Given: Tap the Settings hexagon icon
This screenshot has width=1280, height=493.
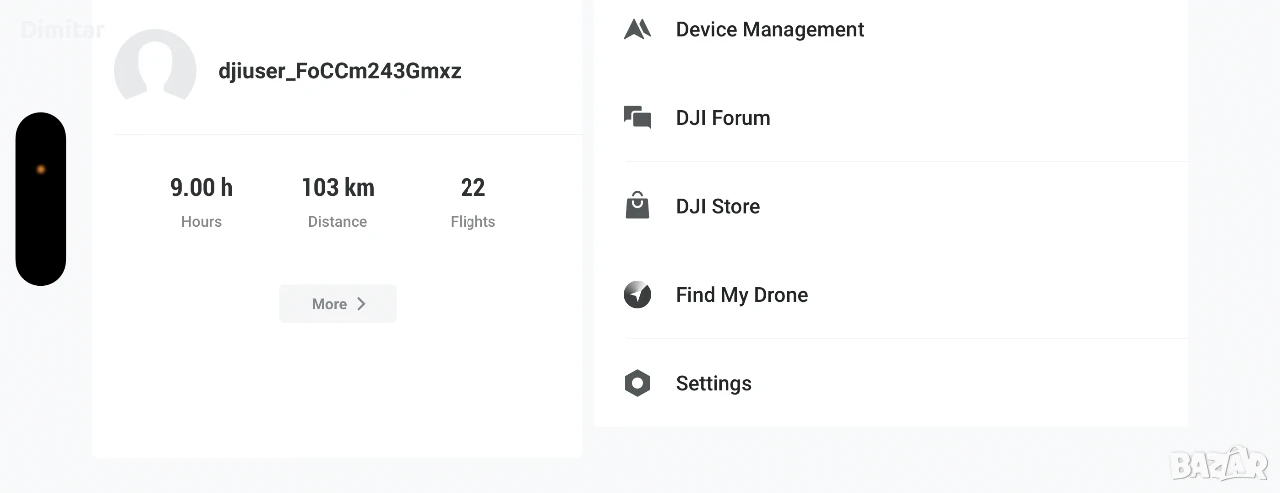Looking at the screenshot, I should (637, 383).
